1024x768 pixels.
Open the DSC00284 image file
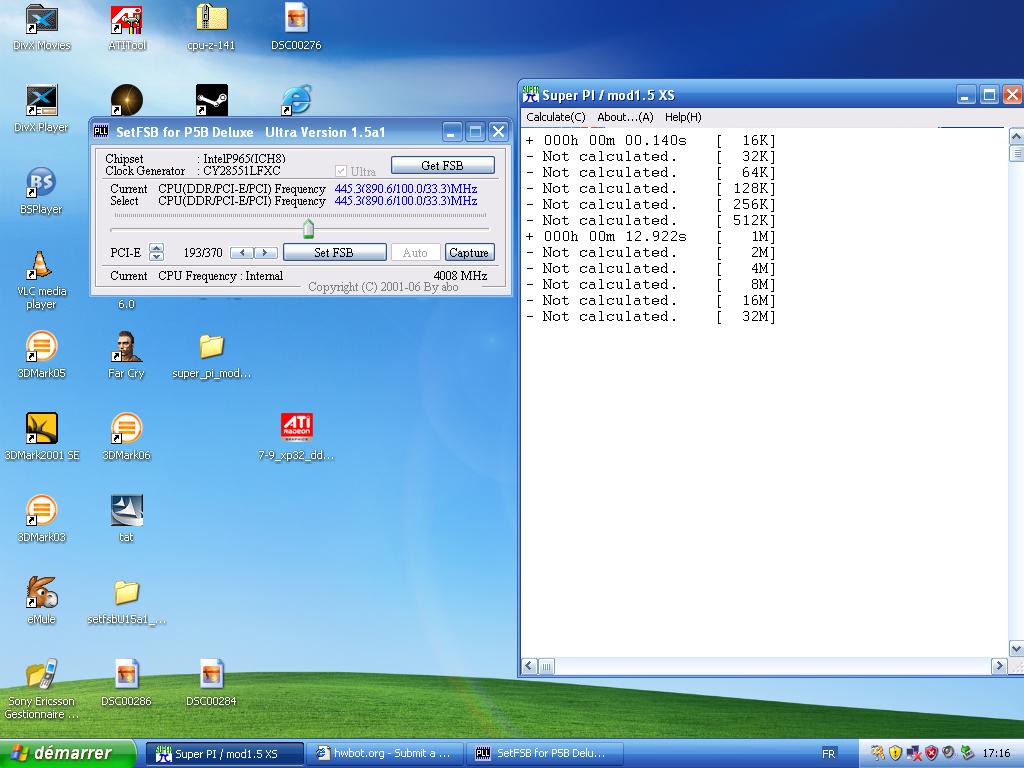211,683
